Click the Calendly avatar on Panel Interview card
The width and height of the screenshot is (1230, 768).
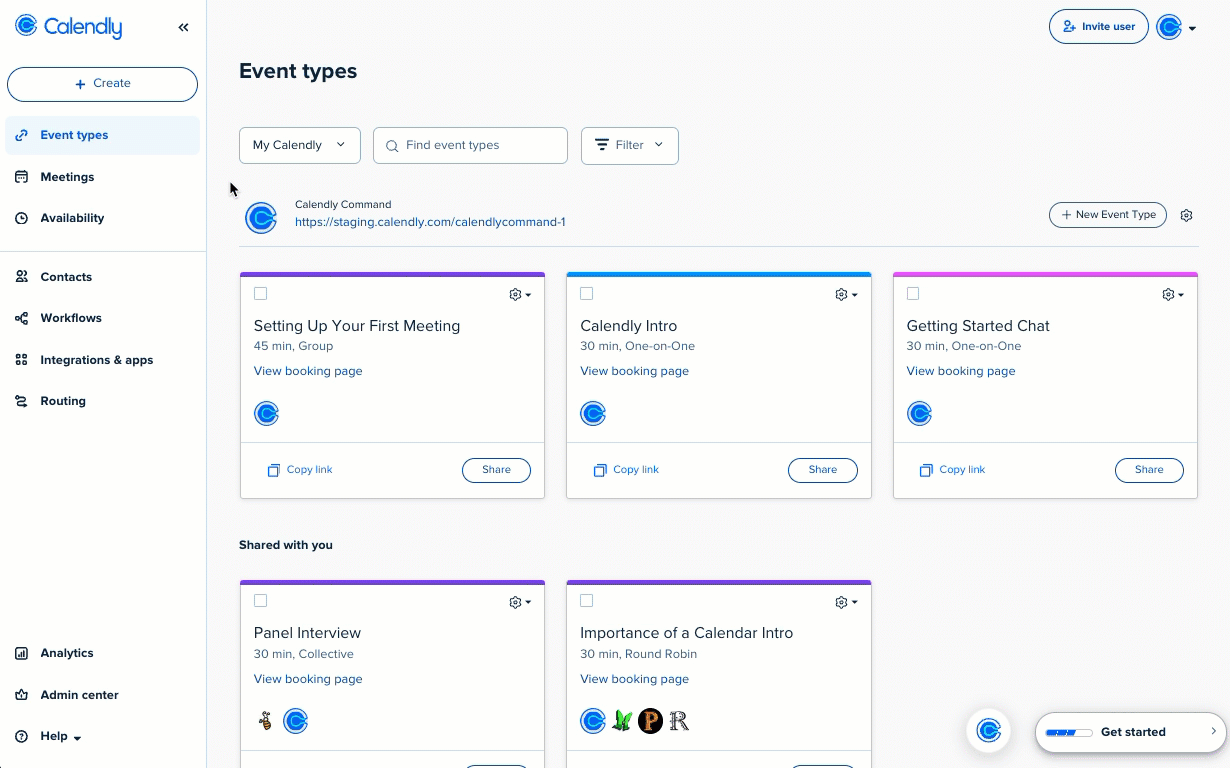click(x=295, y=721)
